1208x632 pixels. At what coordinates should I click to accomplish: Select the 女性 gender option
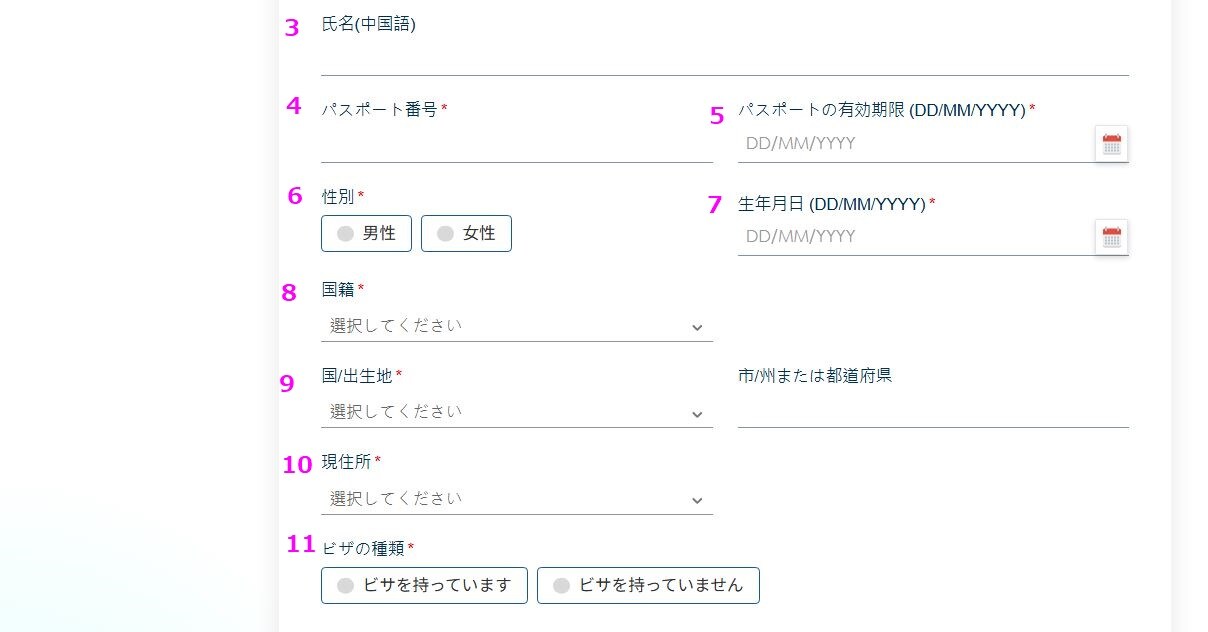coord(466,234)
